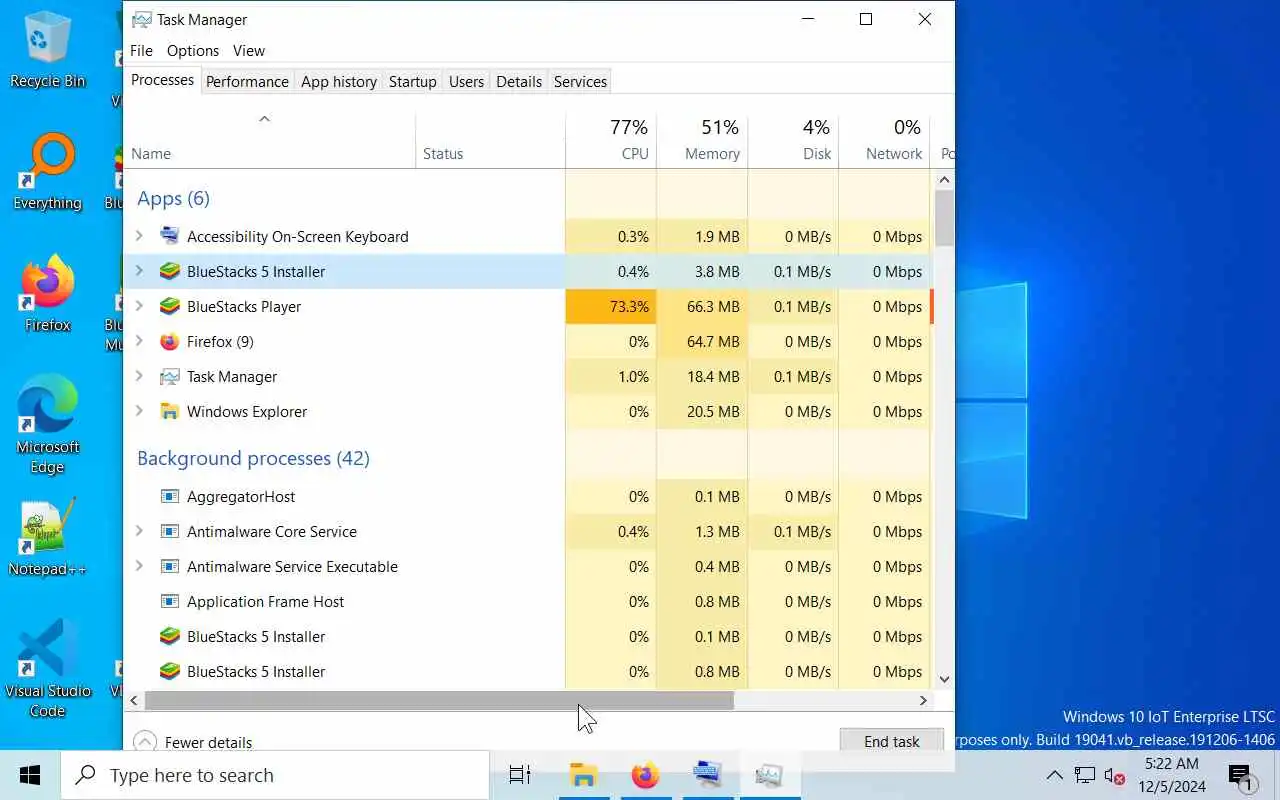Open the notification center icon
The width and height of the screenshot is (1280, 800).
pos(1241,775)
